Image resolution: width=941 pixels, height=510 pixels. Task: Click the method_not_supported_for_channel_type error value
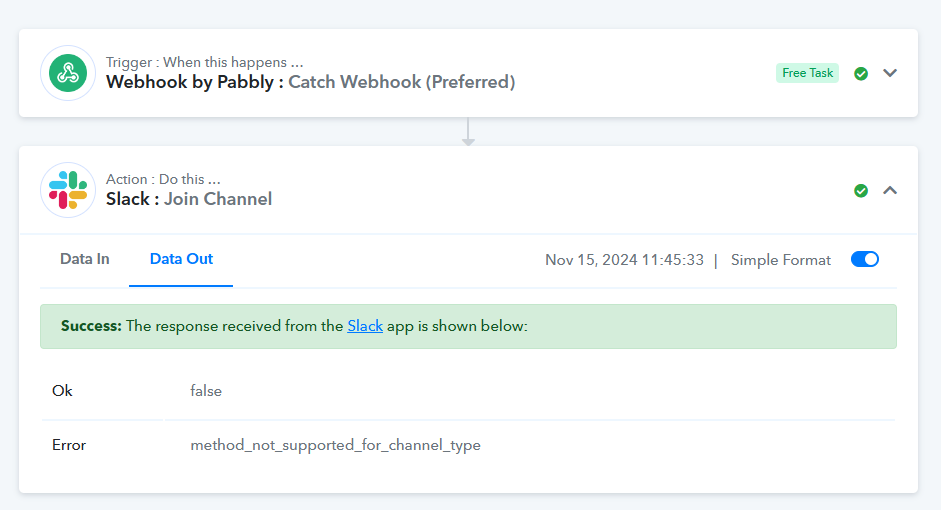point(335,445)
